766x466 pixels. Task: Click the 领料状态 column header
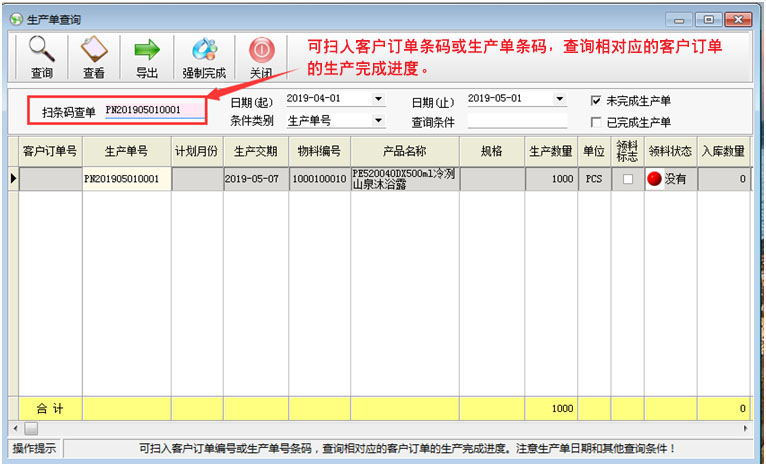[671, 151]
